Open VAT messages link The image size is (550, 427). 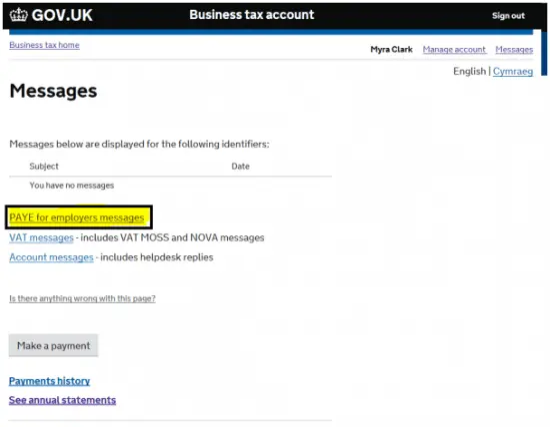coord(41,238)
